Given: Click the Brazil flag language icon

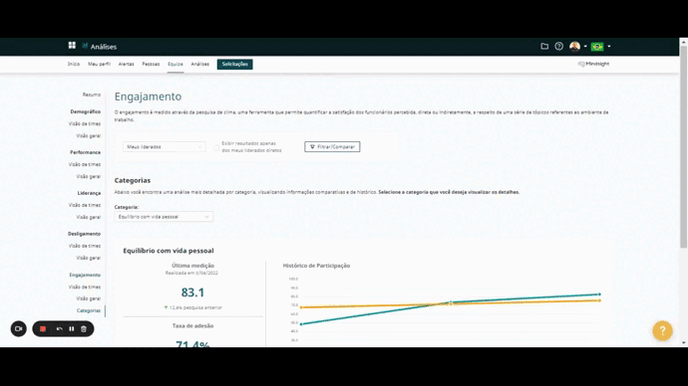Looking at the screenshot, I should pos(597,46).
